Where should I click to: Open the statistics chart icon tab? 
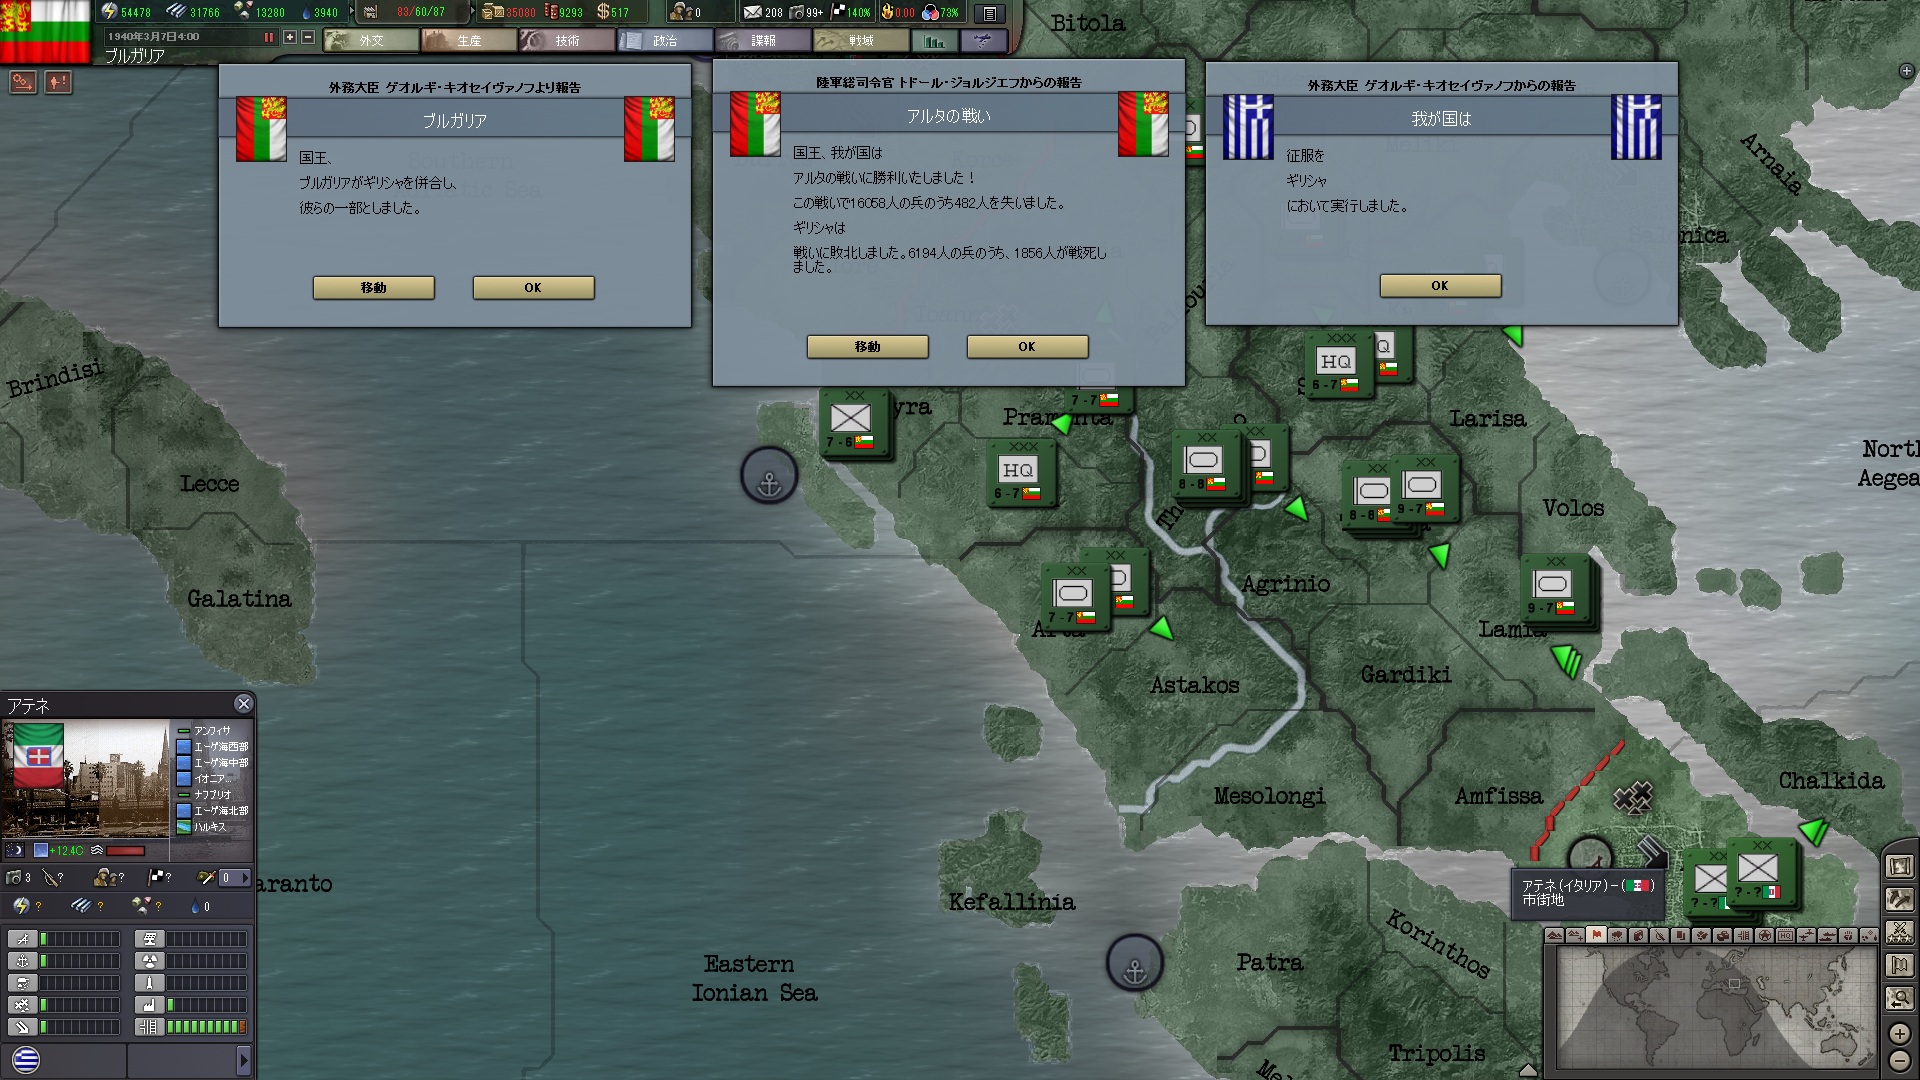[x=935, y=41]
